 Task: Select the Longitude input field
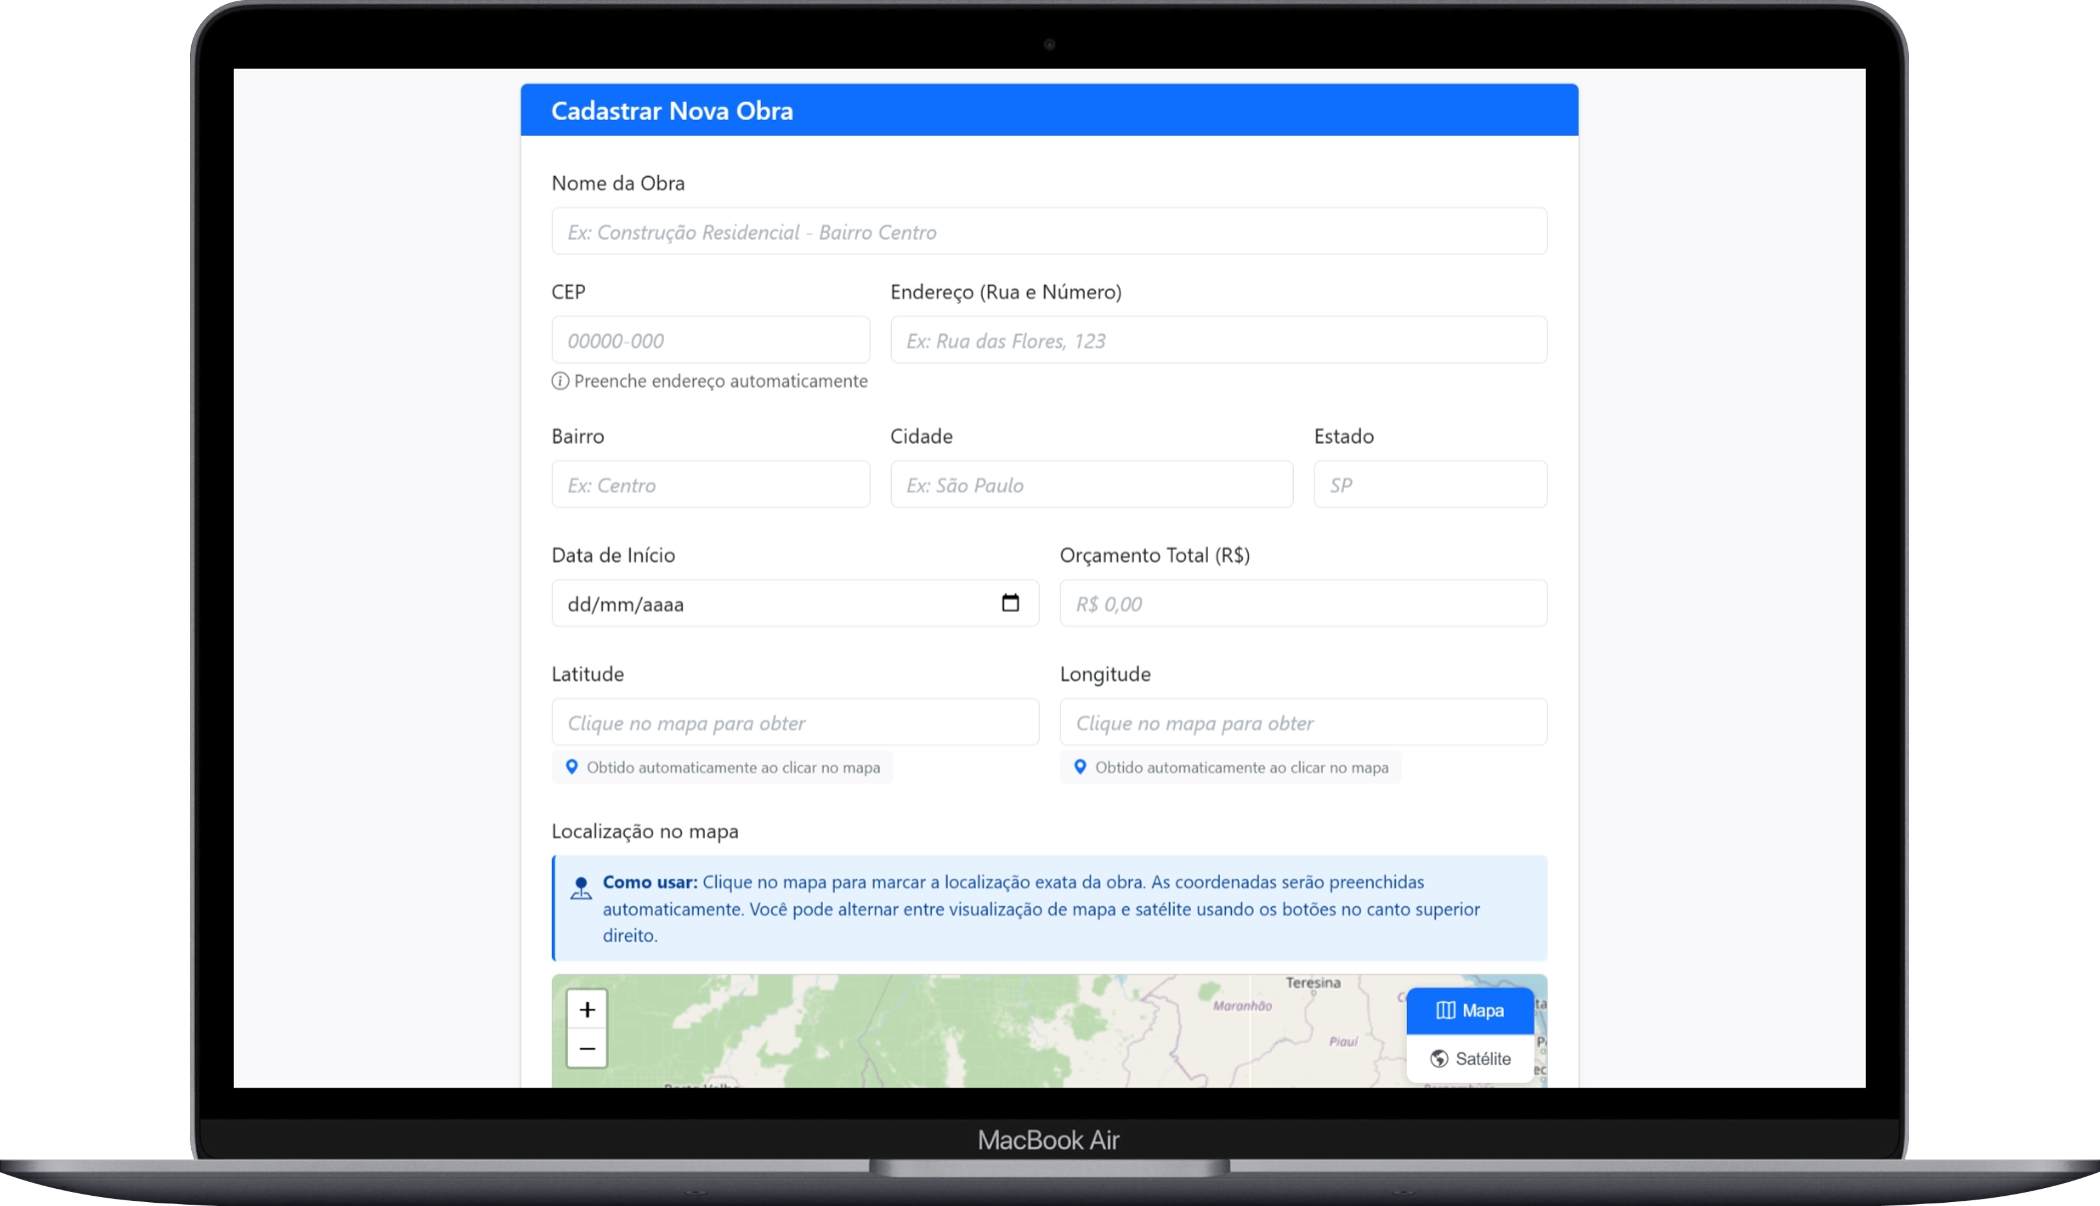click(x=1302, y=723)
